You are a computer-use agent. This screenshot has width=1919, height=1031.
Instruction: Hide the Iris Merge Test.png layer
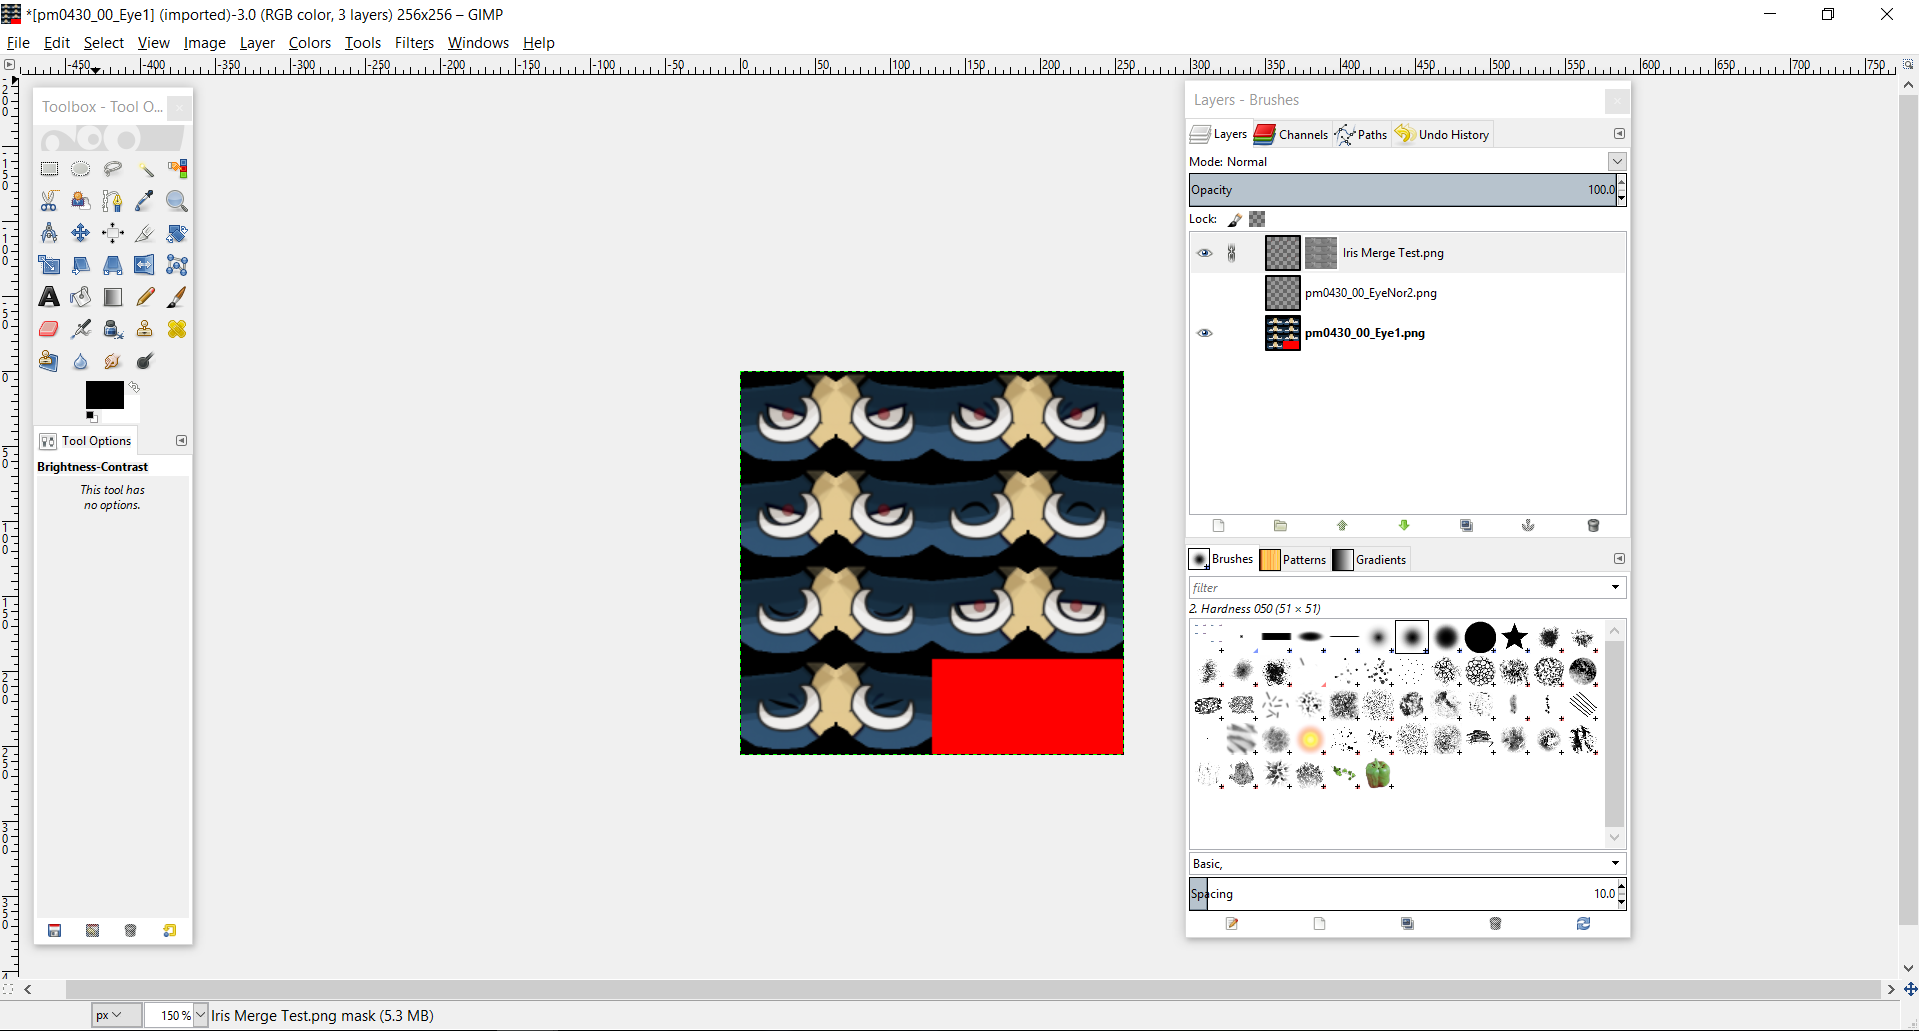coord(1204,253)
